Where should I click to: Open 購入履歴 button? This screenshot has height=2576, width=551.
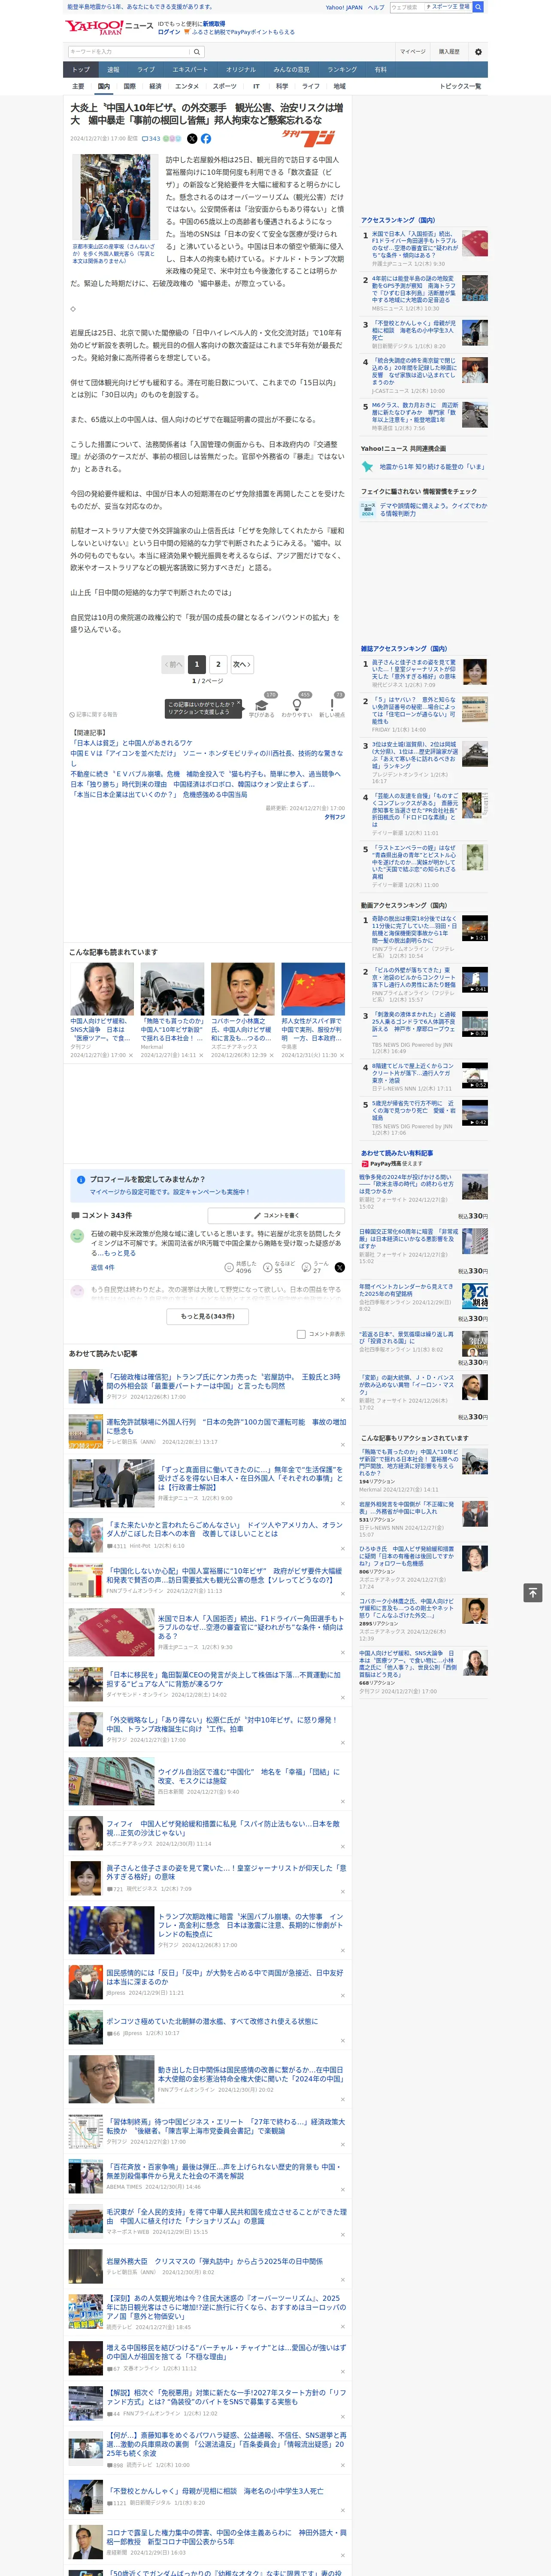(x=449, y=52)
